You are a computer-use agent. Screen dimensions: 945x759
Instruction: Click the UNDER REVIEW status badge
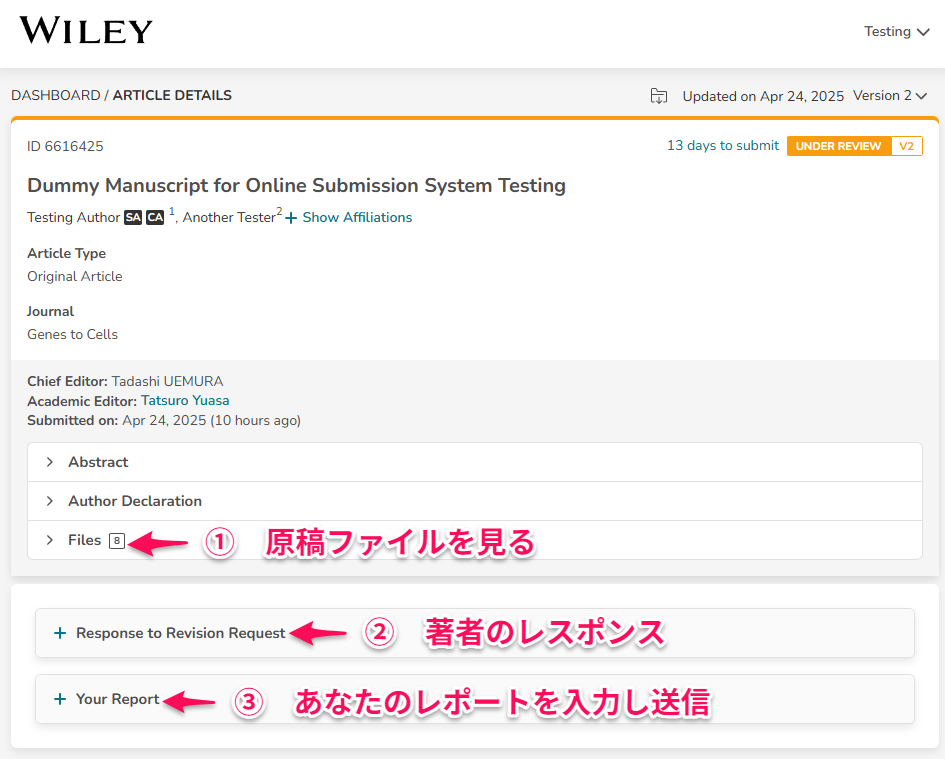(838, 146)
